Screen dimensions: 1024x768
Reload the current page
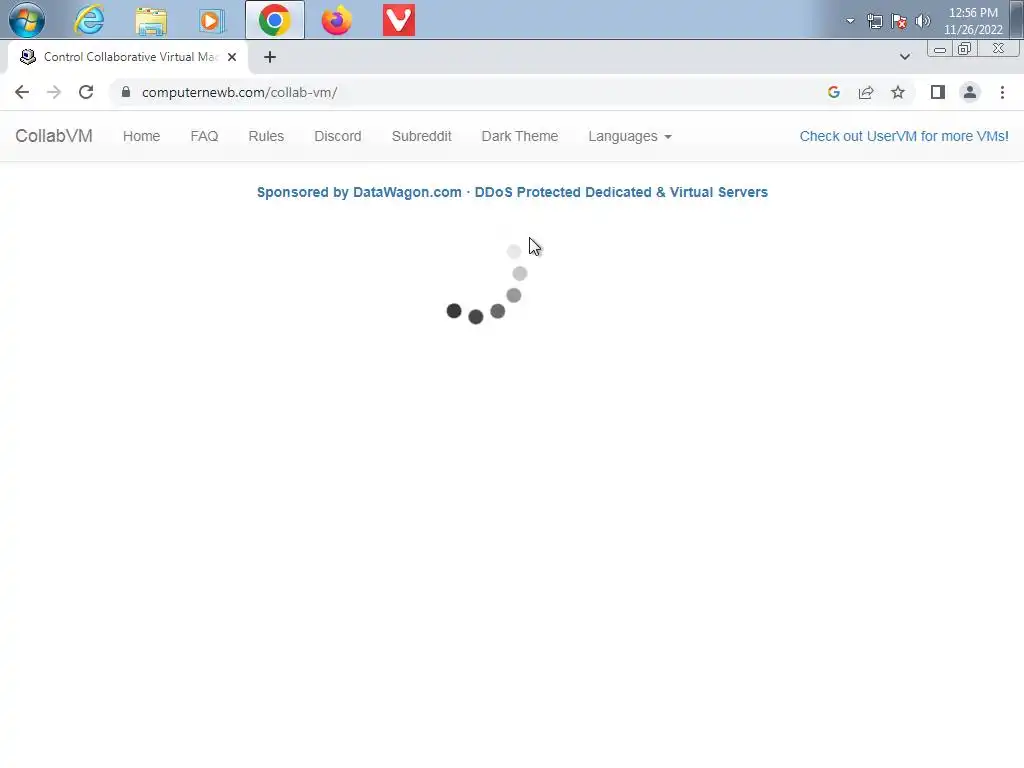tap(86, 92)
